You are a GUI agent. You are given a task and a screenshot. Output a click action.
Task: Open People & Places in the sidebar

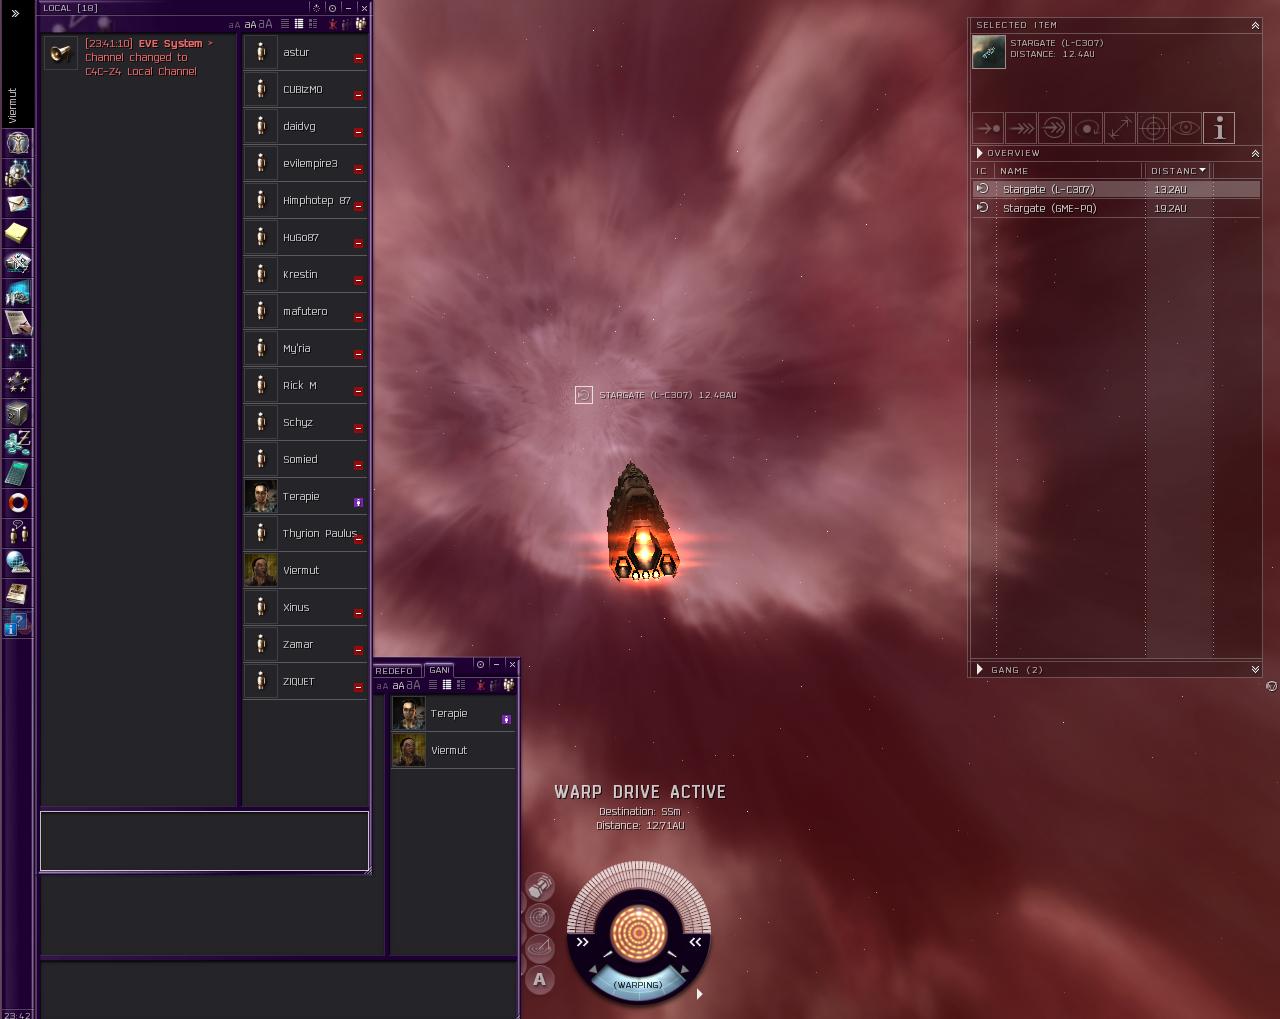[x=18, y=173]
